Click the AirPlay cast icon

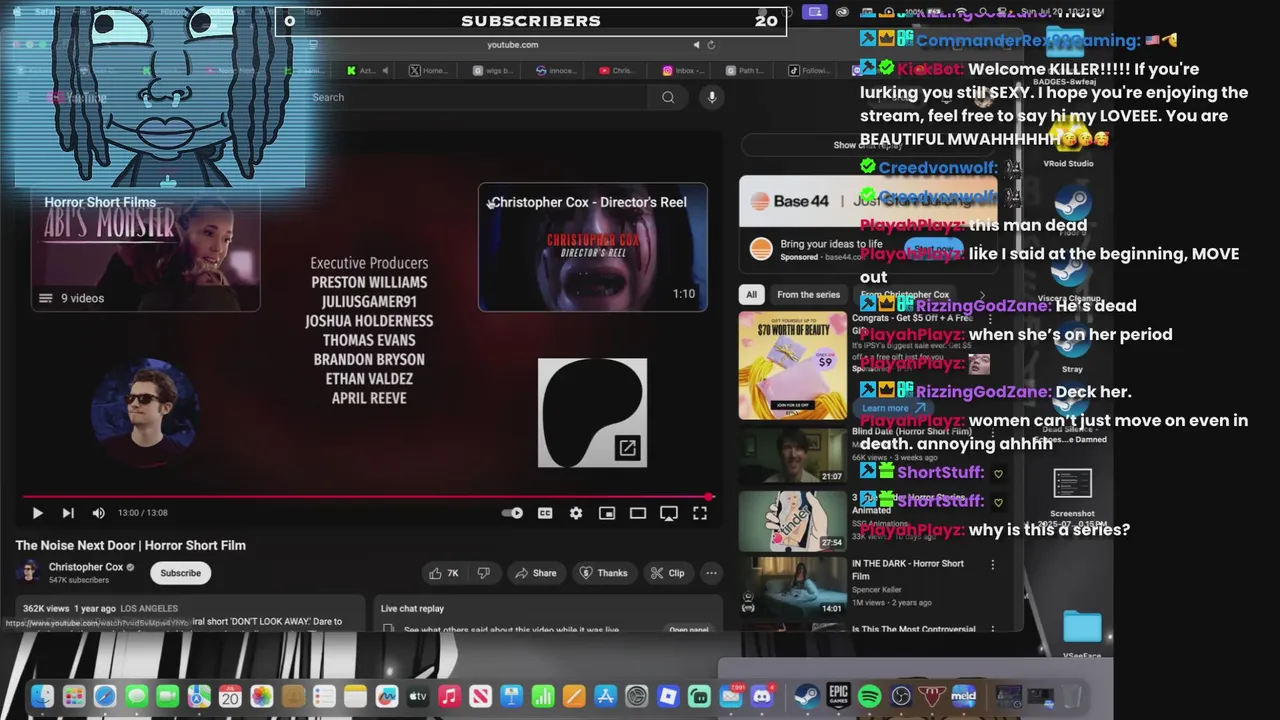(x=669, y=513)
